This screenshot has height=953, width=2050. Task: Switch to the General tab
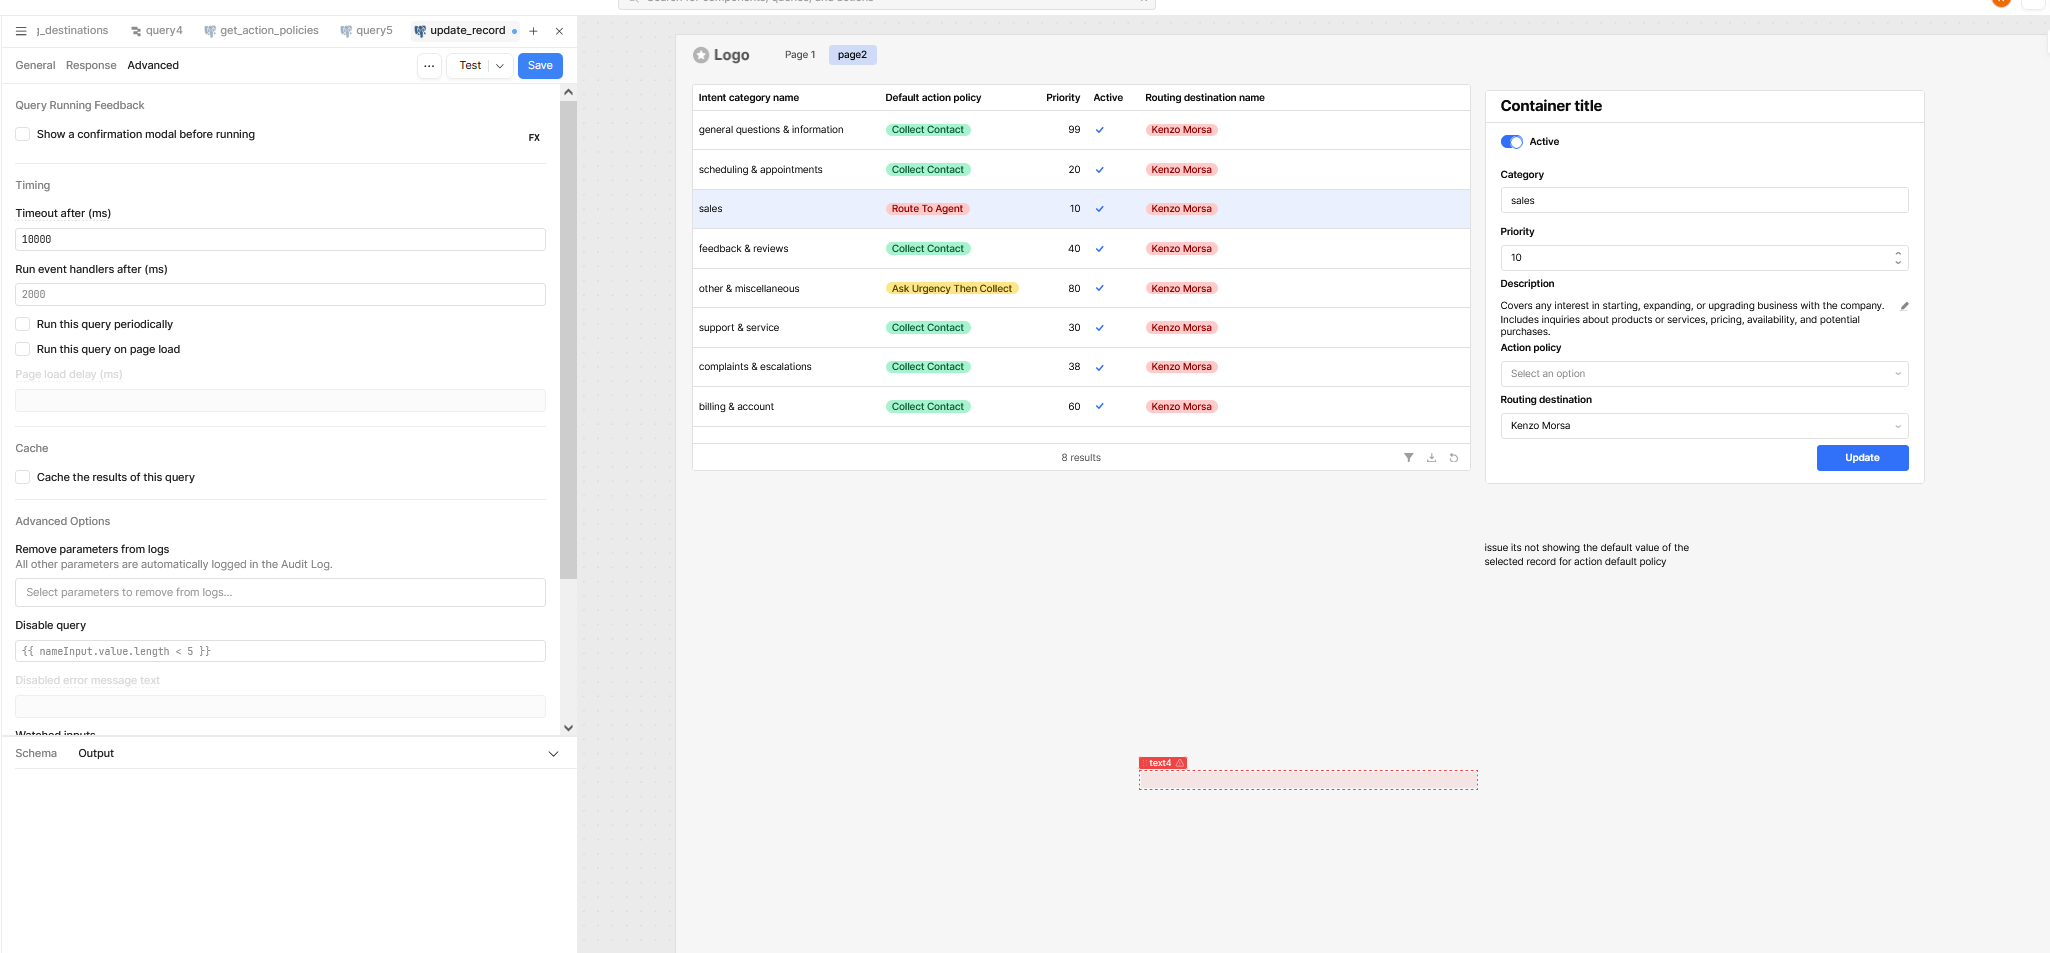click(x=35, y=66)
